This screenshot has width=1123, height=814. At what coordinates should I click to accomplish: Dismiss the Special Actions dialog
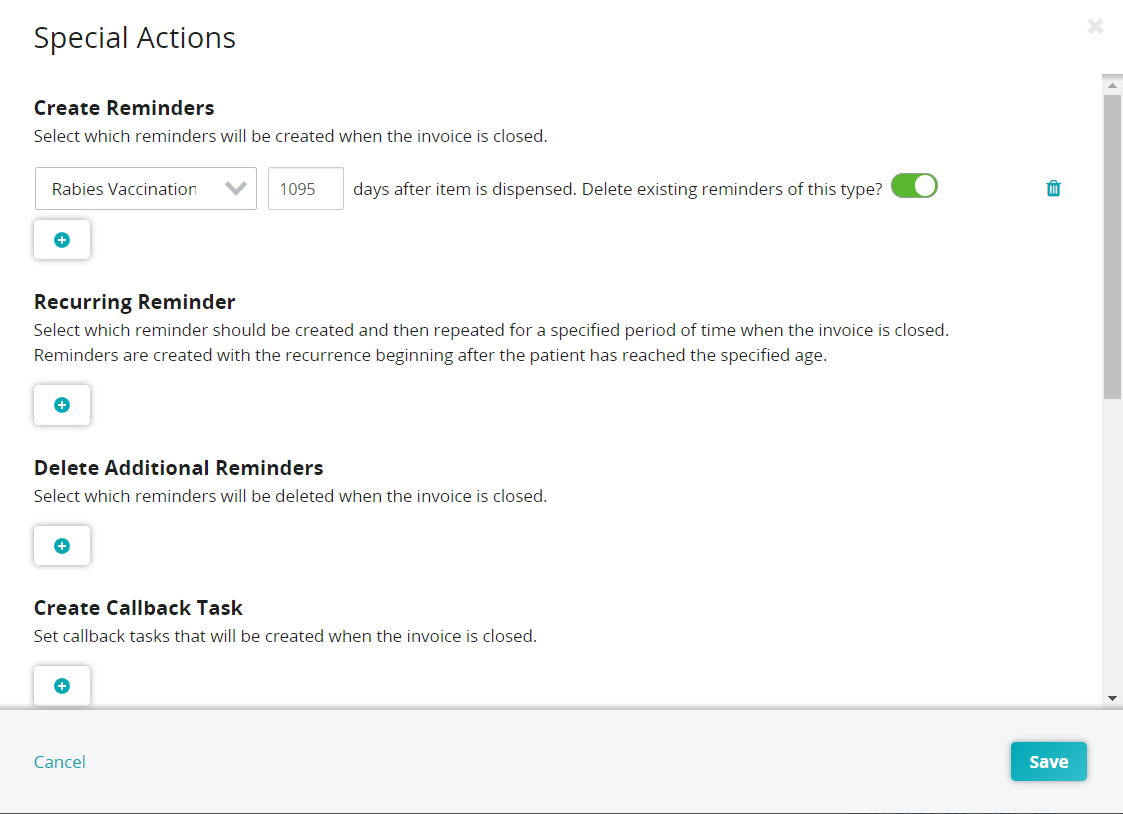point(1095,26)
